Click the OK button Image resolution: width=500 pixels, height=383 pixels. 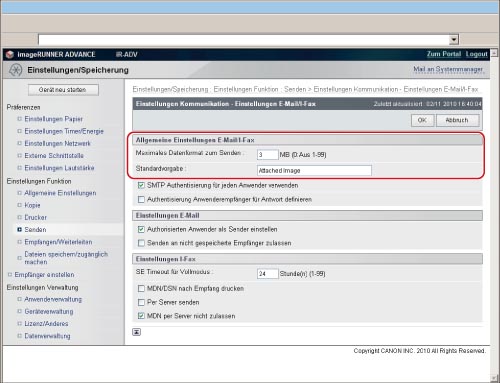422,120
